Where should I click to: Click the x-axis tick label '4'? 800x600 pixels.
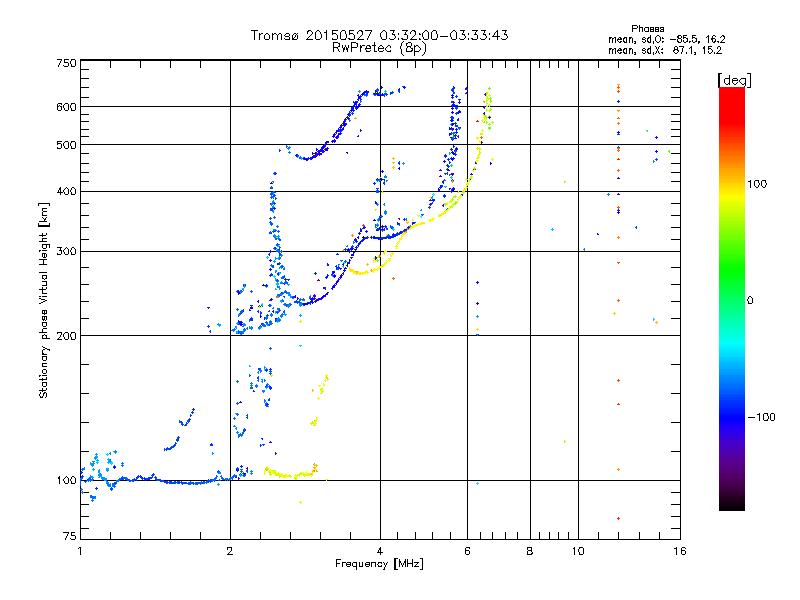pyautogui.click(x=380, y=551)
